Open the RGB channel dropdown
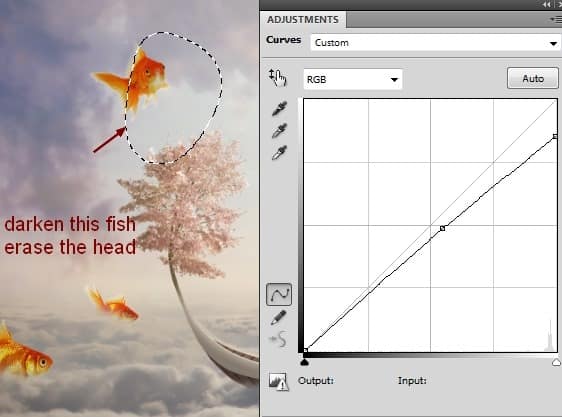The height and width of the screenshot is (417, 562). pyautogui.click(x=353, y=79)
